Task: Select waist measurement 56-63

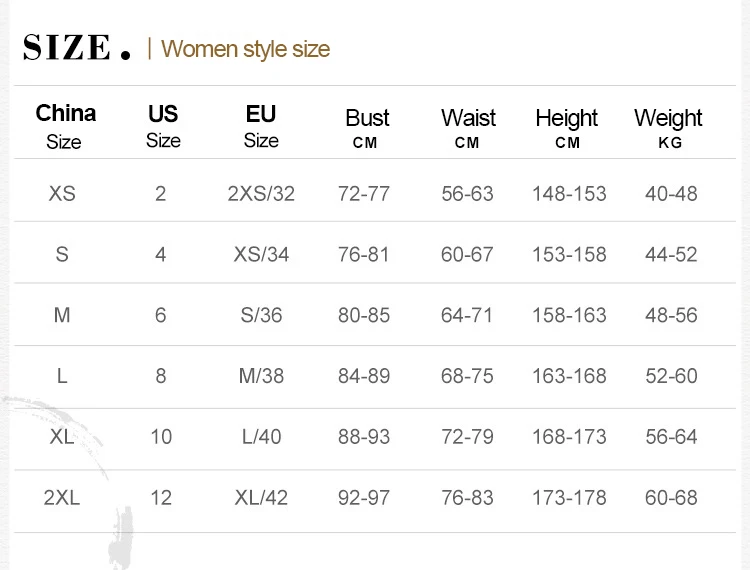Action: [x=467, y=193]
